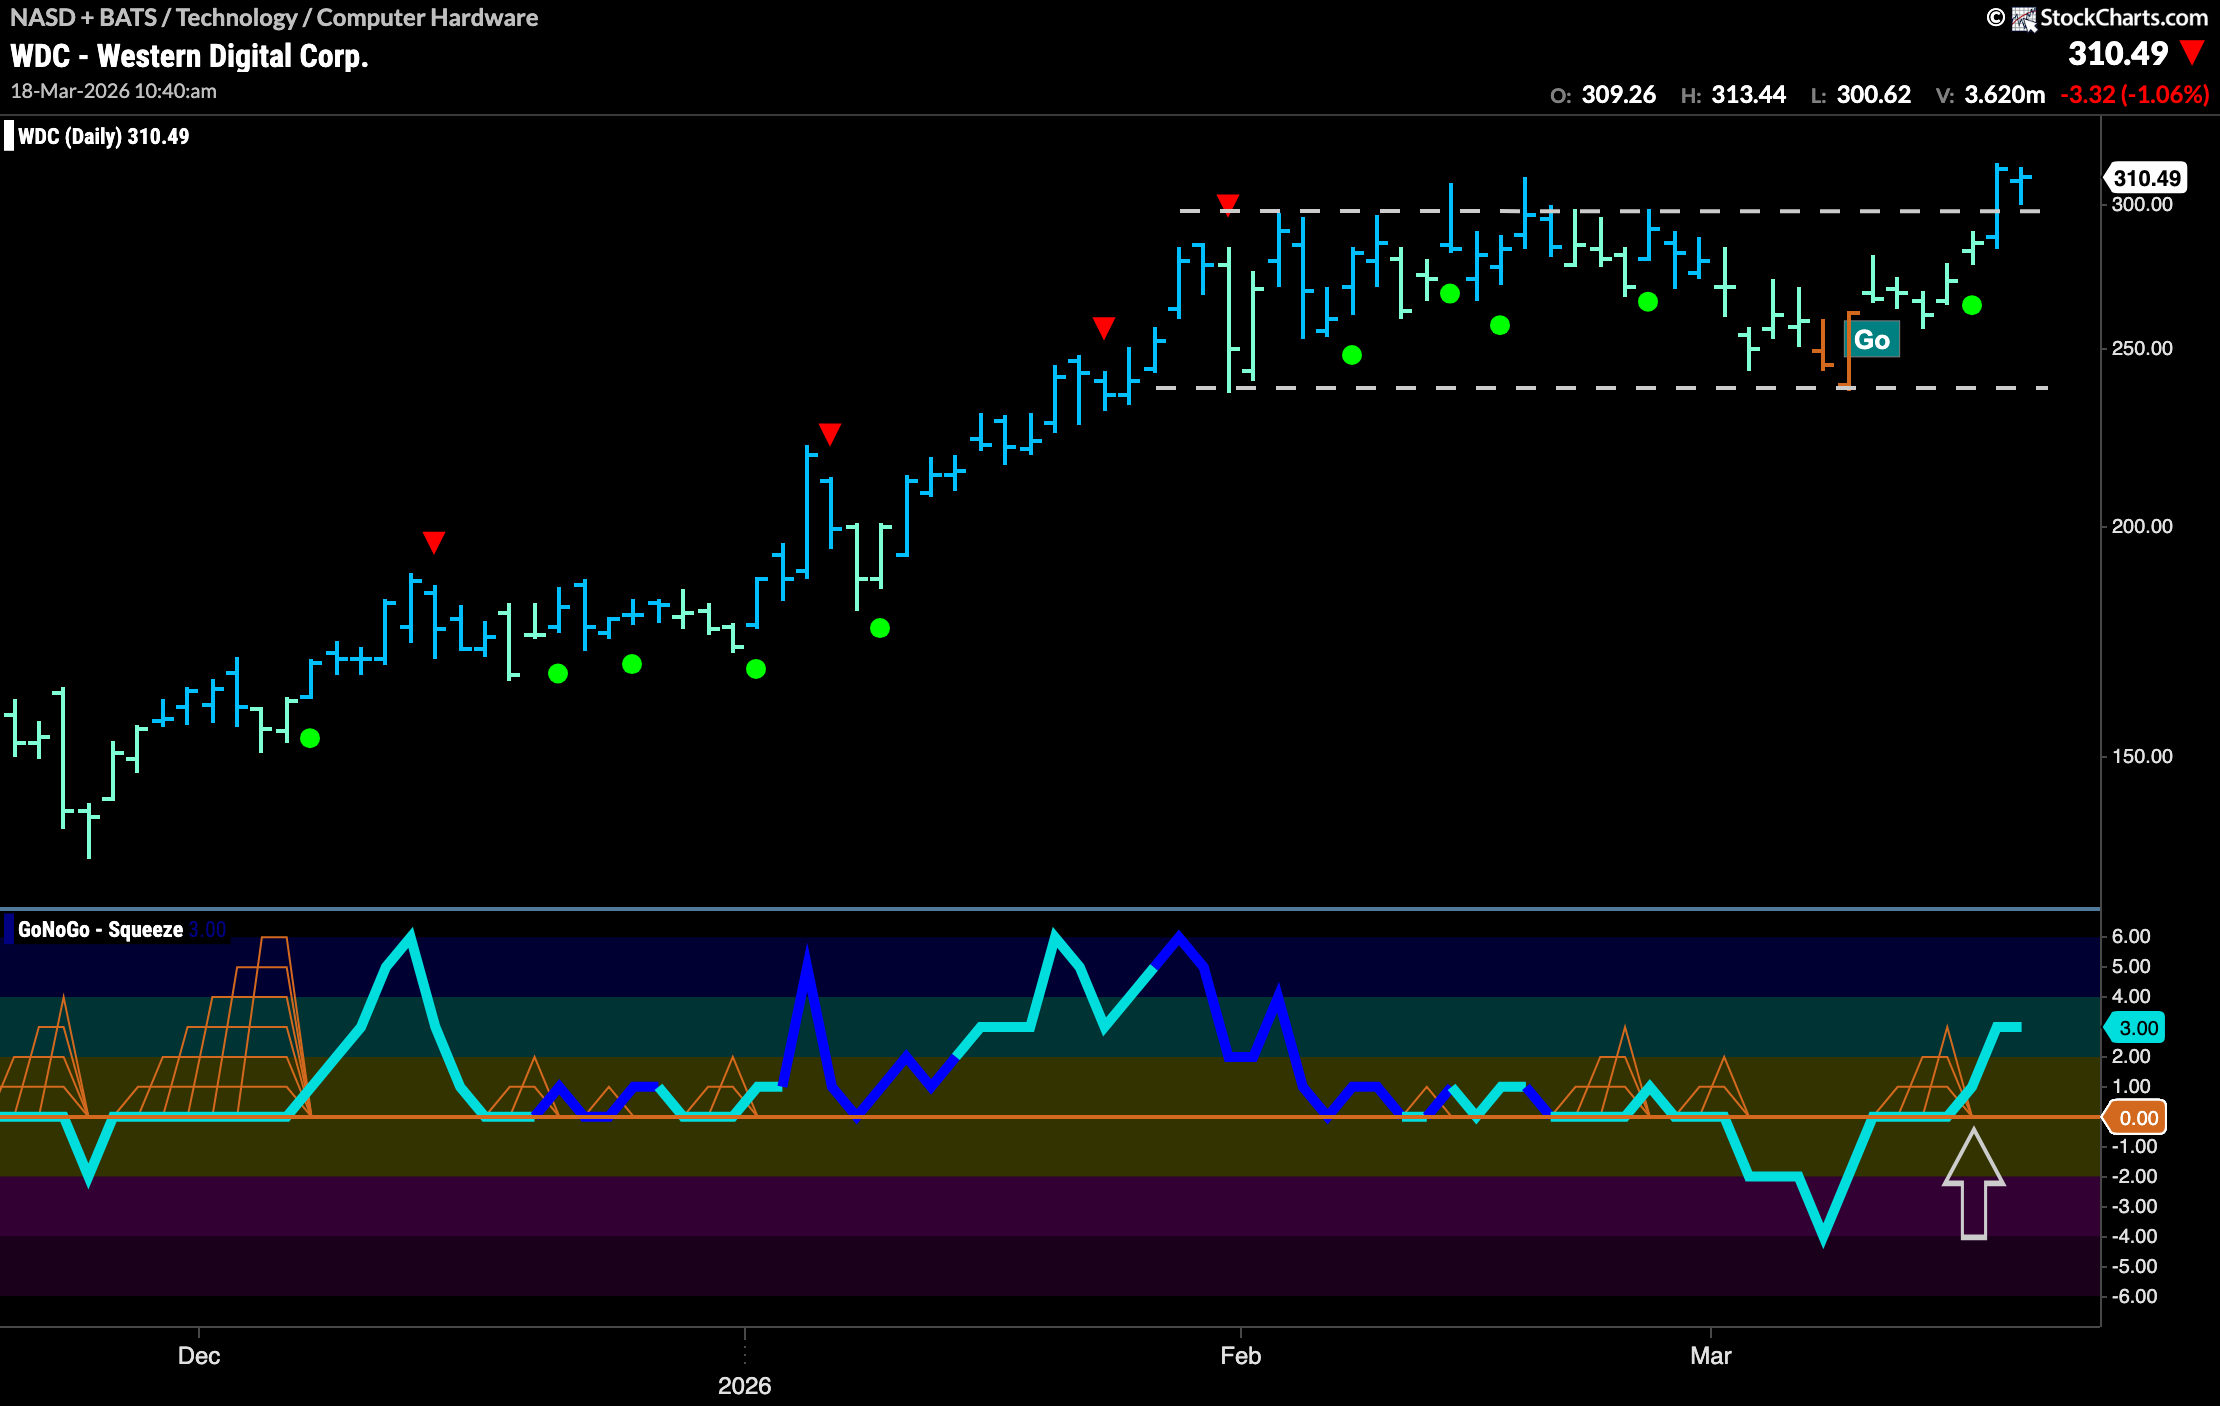Click the Mar label on the date axis
Image resolution: width=2220 pixels, height=1406 pixels.
point(1710,1356)
